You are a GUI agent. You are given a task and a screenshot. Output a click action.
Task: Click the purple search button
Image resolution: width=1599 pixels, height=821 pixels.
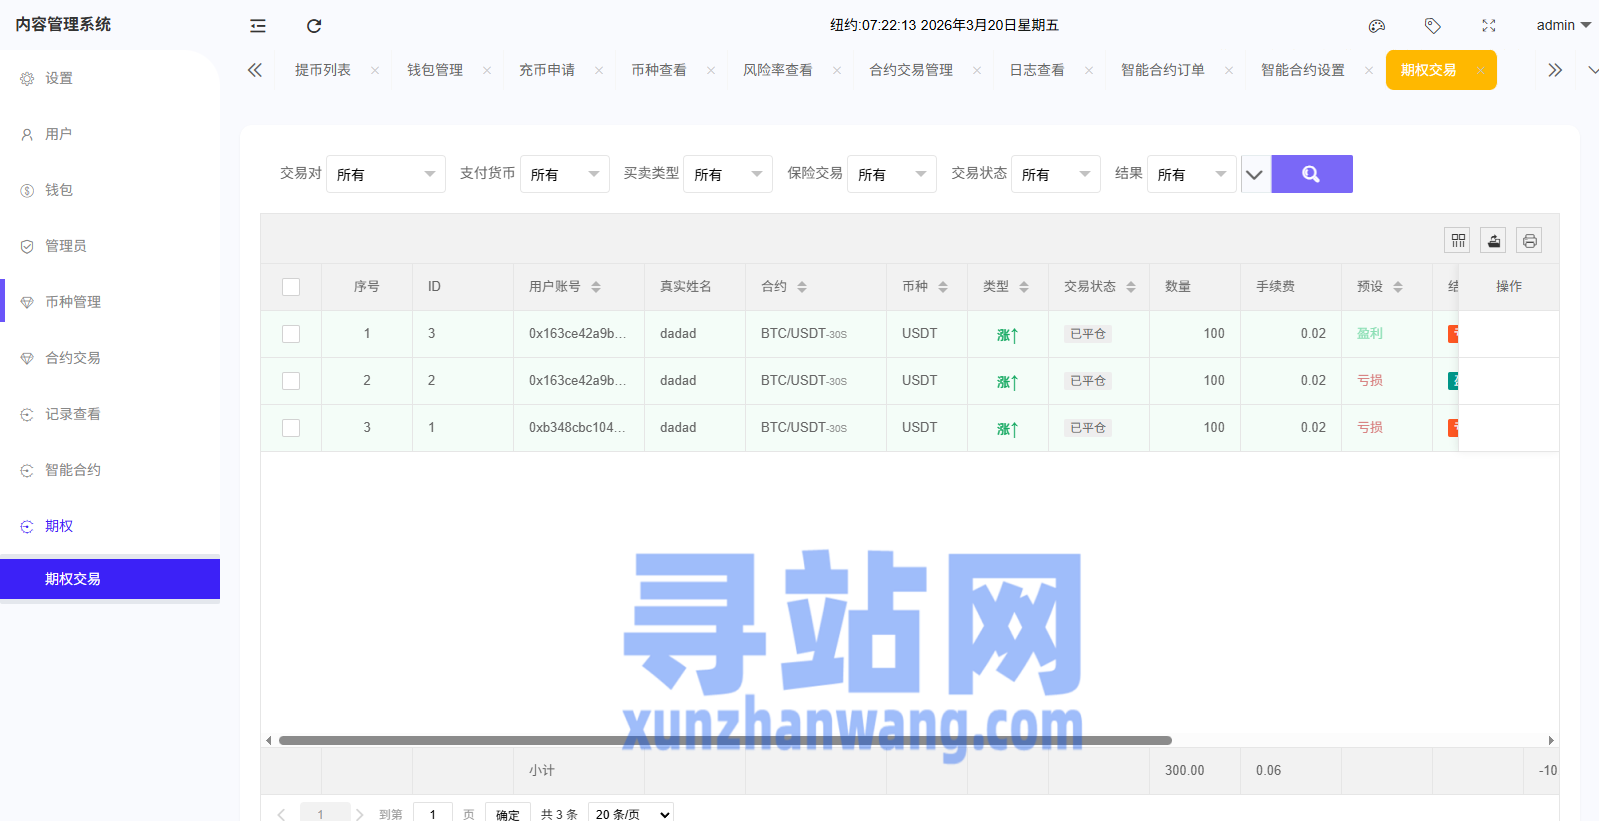click(x=1311, y=174)
